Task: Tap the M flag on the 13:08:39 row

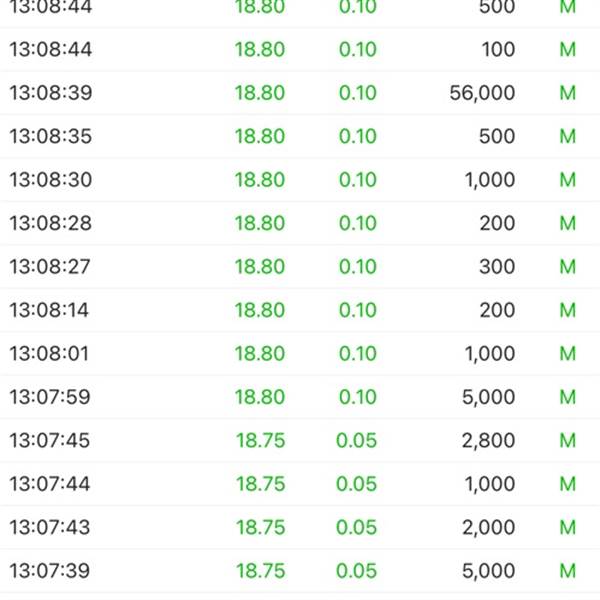Action: point(567,93)
